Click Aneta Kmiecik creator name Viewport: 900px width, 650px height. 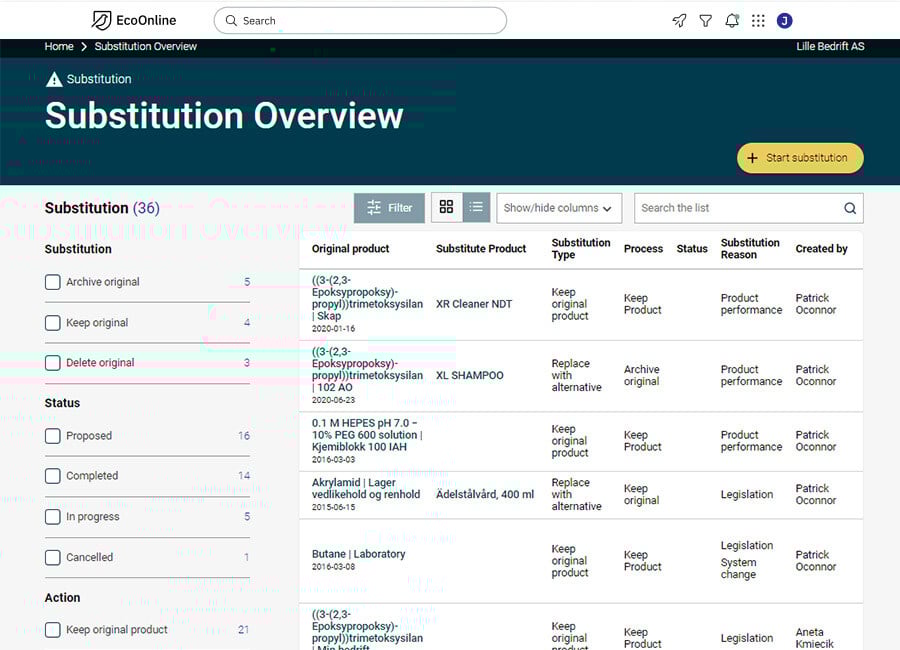[x=814, y=638]
